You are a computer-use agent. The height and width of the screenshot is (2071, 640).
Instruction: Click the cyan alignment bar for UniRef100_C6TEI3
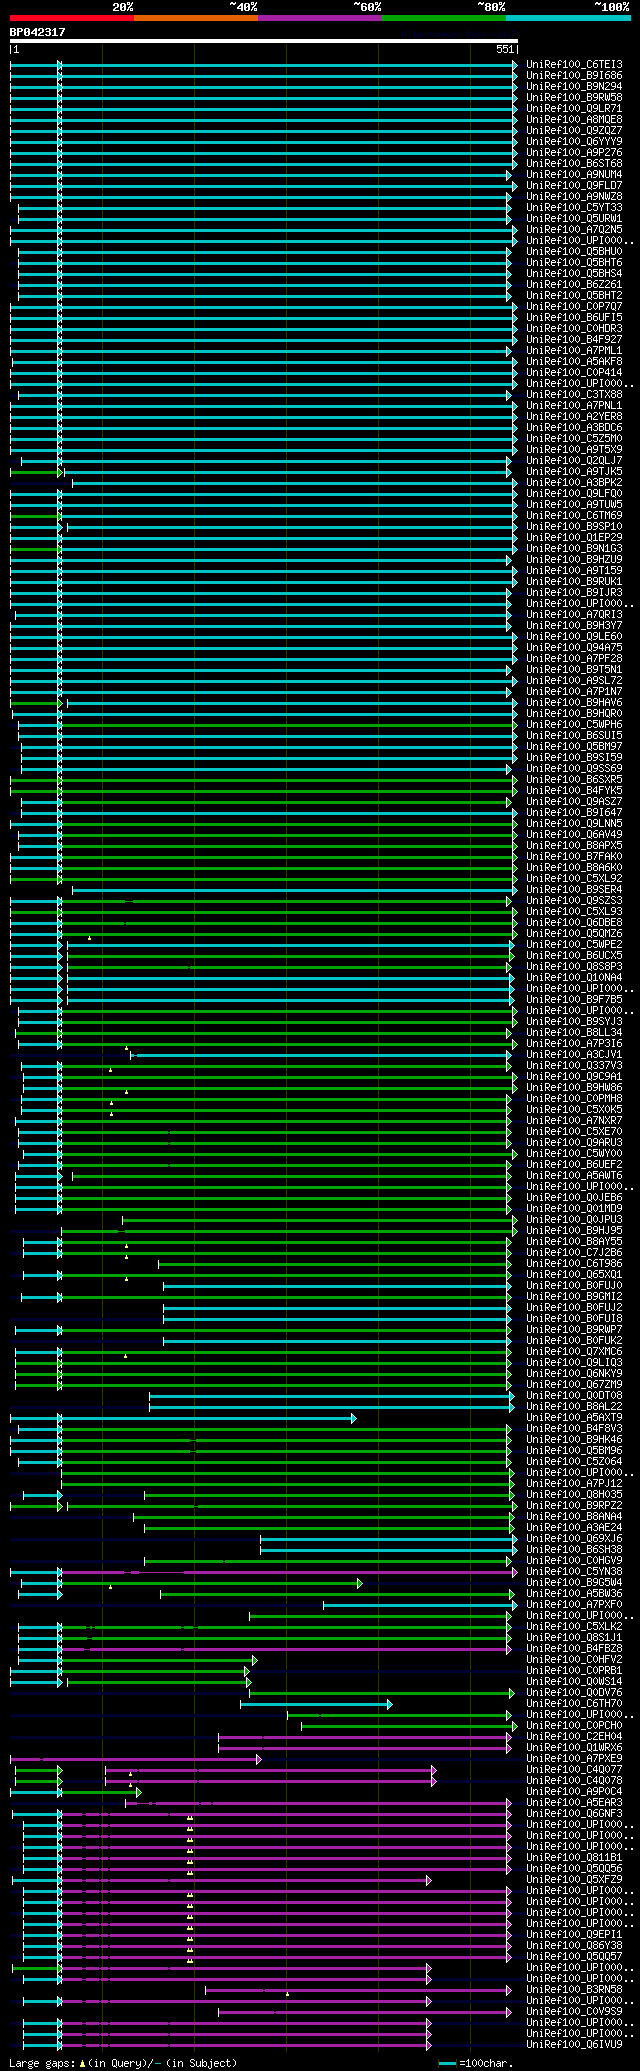[264, 65]
